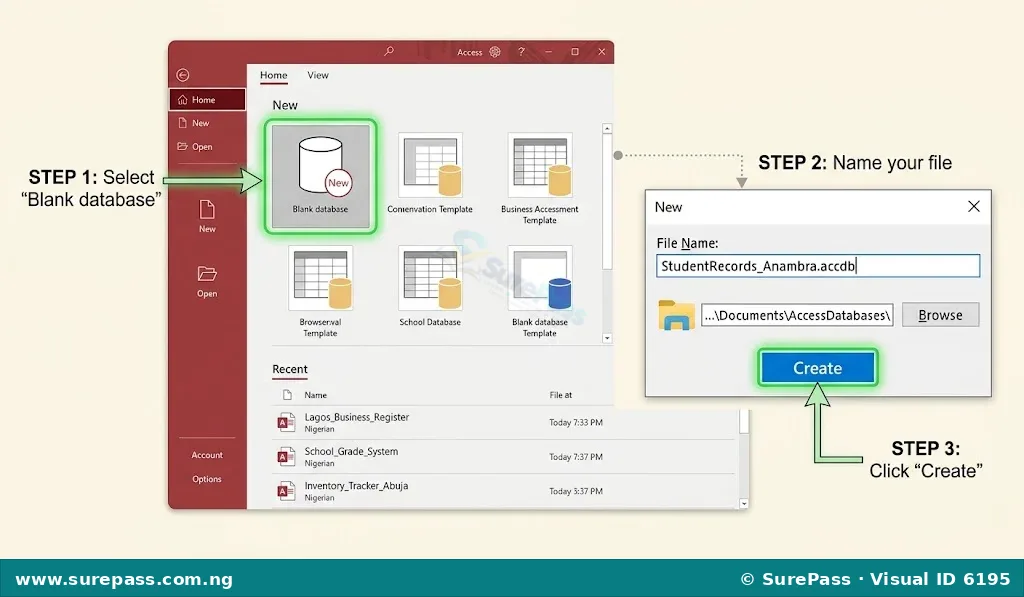
Task: Select the Blank database template
Action: click(321, 176)
